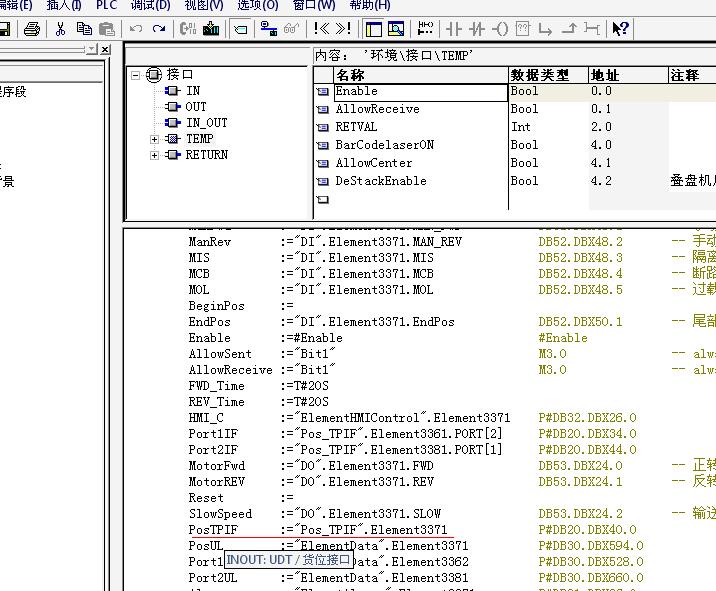Expand the RETURN interface node

click(155, 155)
